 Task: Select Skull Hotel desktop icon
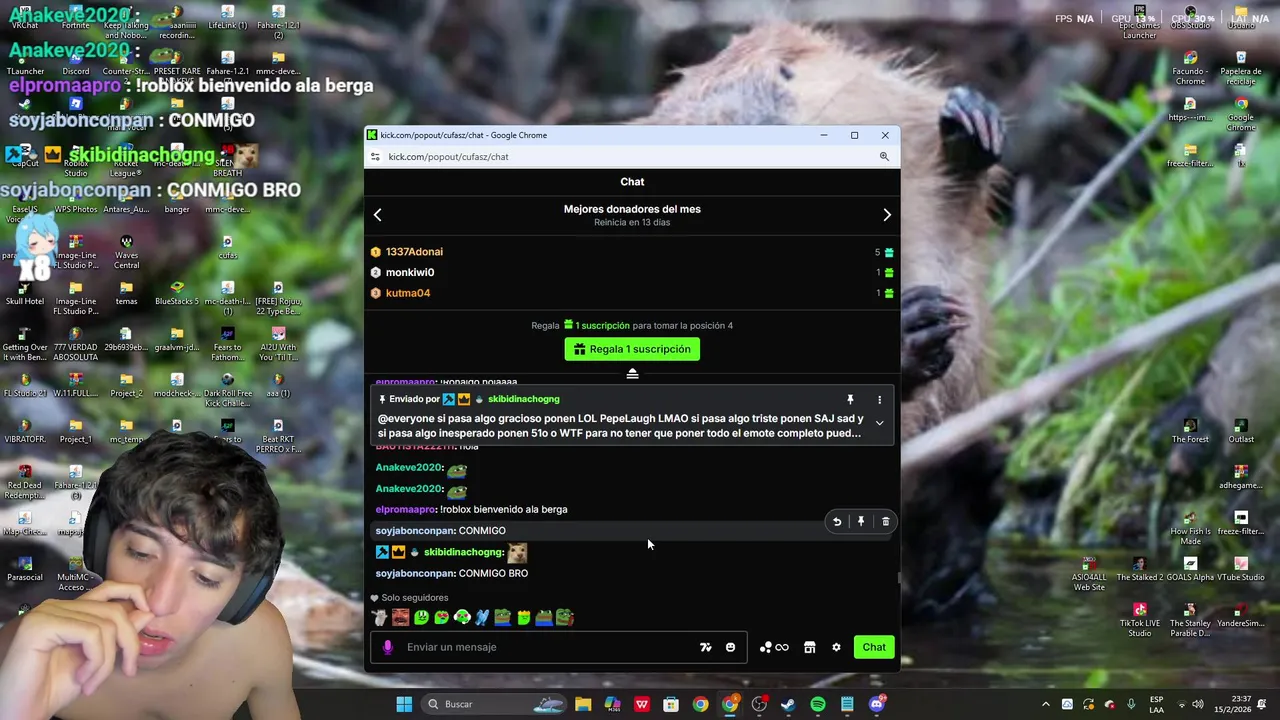25,293
